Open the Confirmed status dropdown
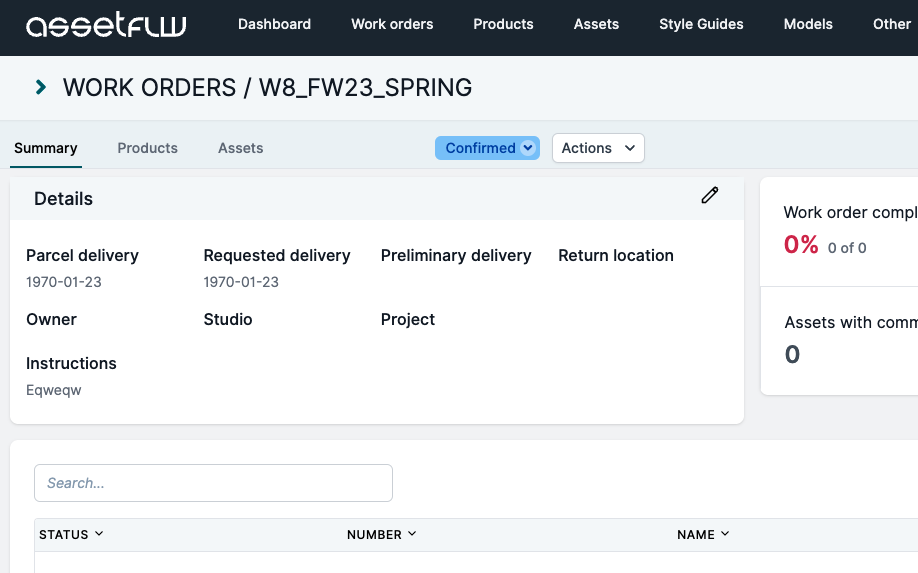The height and width of the screenshot is (573, 918). [x=487, y=148]
